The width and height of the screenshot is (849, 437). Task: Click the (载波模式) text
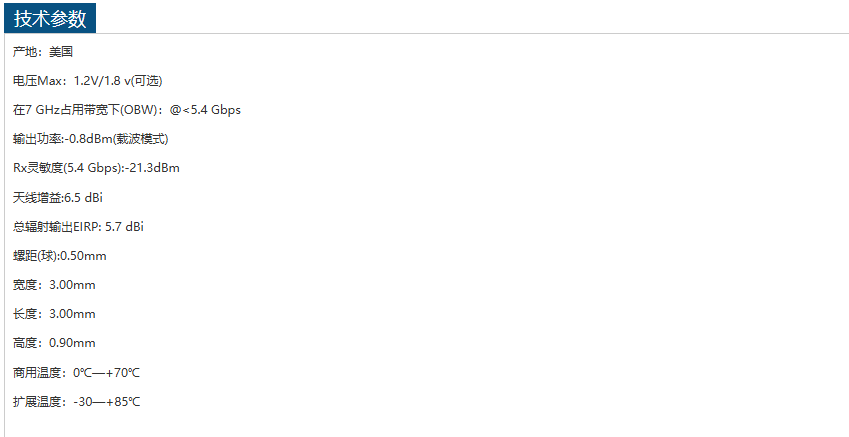[141, 139]
